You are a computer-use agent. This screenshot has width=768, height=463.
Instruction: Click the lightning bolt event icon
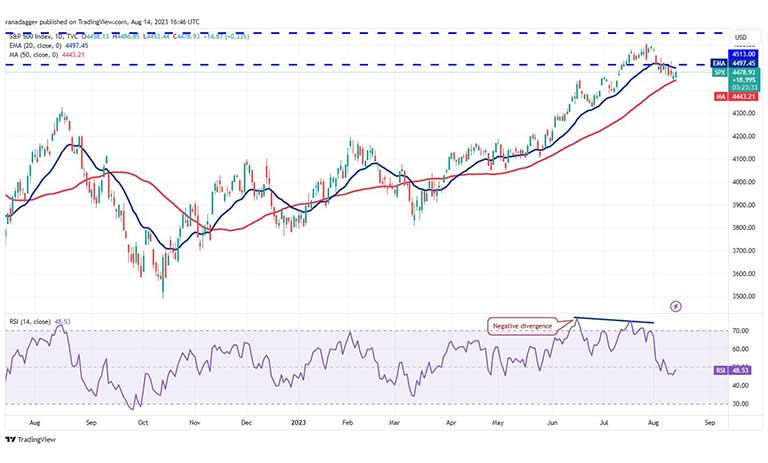[x=675, y=307]
